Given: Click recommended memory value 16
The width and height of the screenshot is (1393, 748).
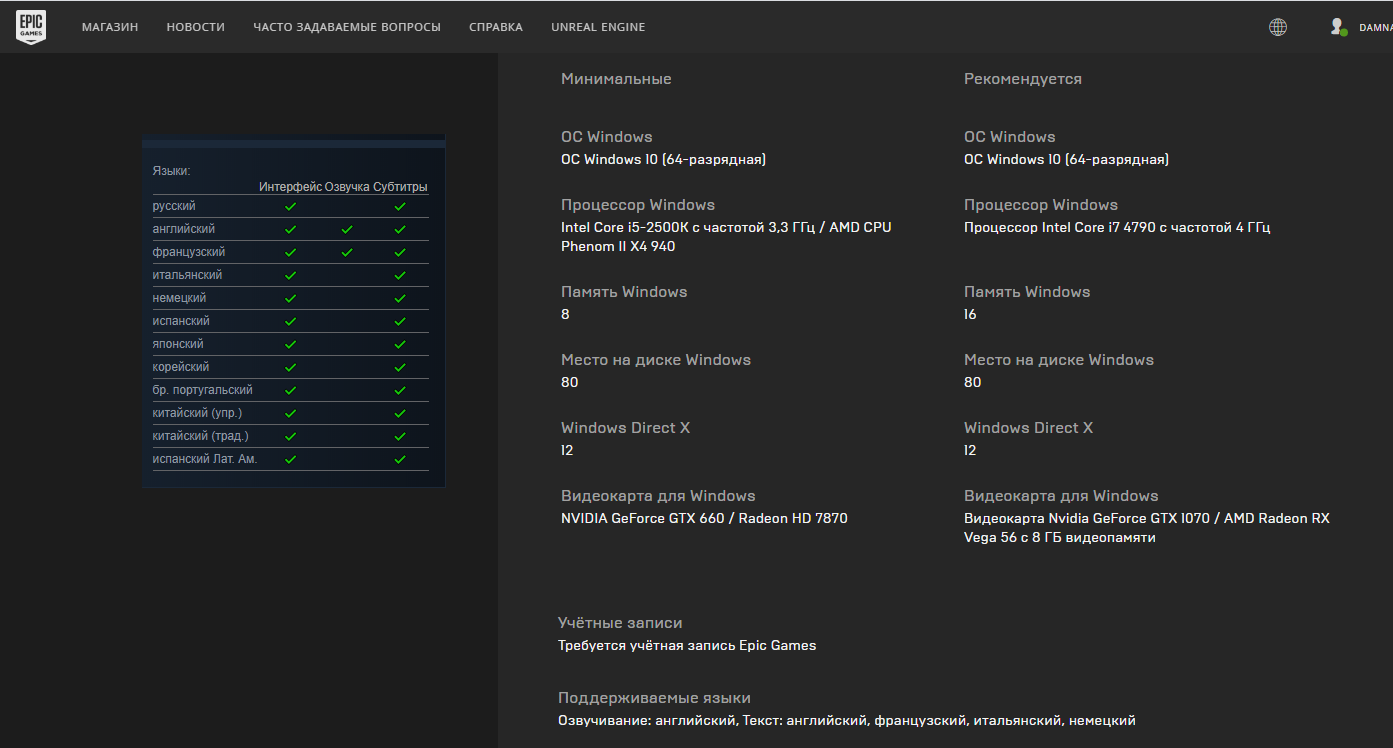Looking at the screenshot, I should [x=970, y=314].
